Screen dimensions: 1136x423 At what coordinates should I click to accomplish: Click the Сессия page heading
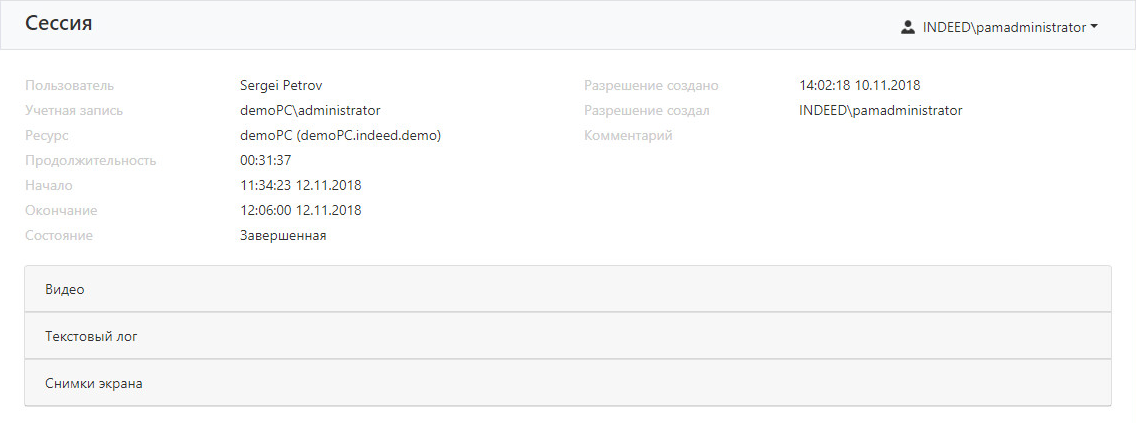[x=59, y=24]
